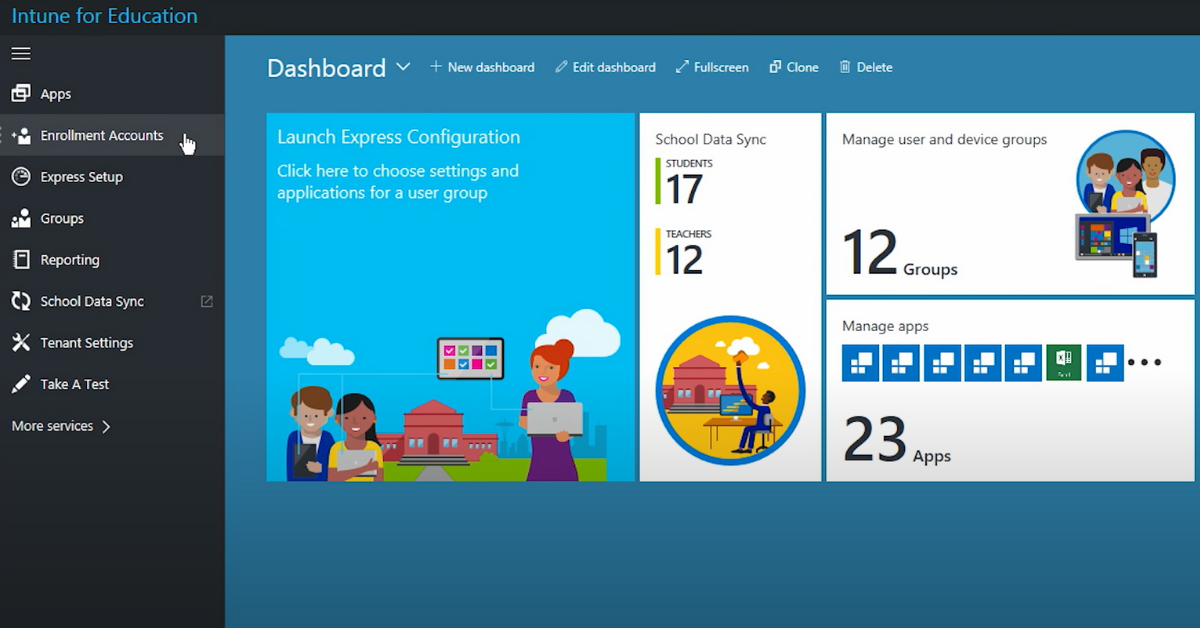Open the Launch Express Configuration tile heading

(399, 138)
